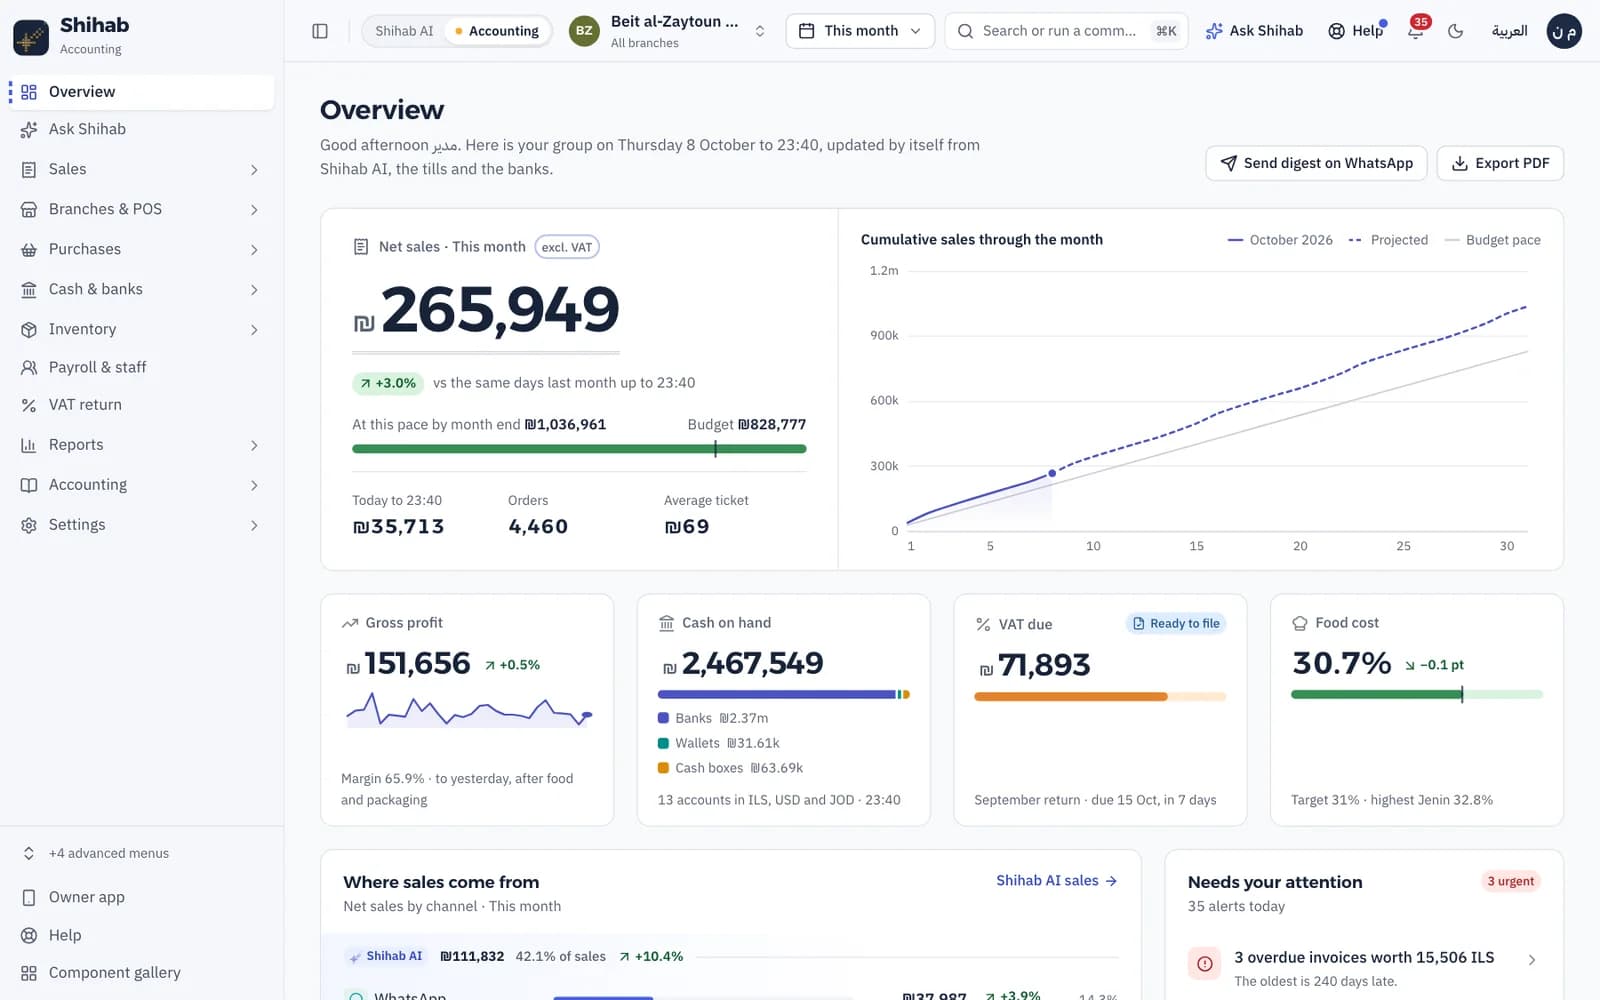The height and width of the screenshot is (1000, 1600).
Task: Click the Shihab logo icon
Action: click(31, 38)
